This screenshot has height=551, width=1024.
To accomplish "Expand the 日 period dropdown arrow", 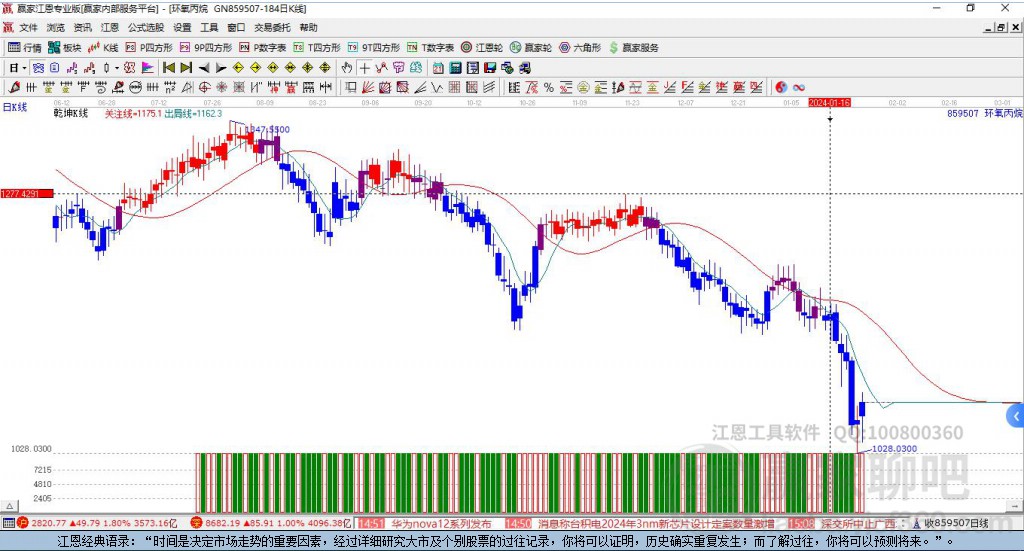I will click(x=23, y=68).
